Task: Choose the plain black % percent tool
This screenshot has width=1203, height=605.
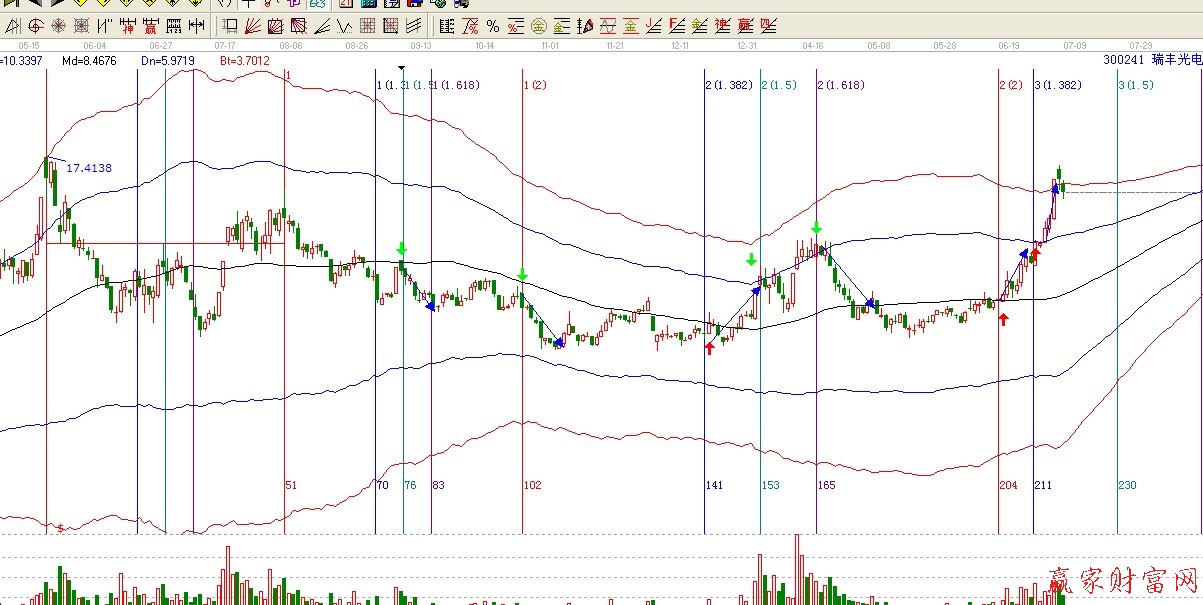Action: [x=493, y=26]
